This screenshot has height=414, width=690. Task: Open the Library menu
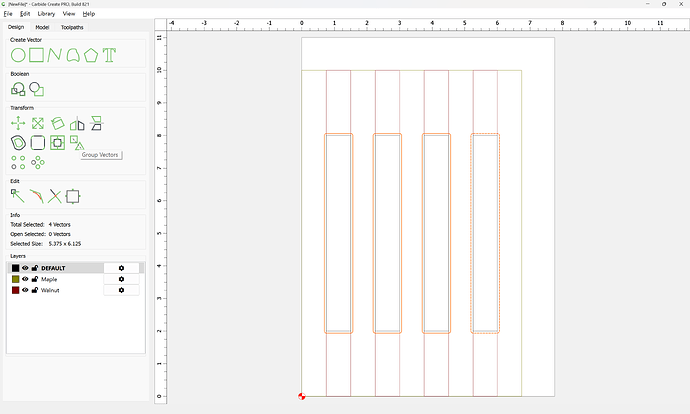click(46, 14)
